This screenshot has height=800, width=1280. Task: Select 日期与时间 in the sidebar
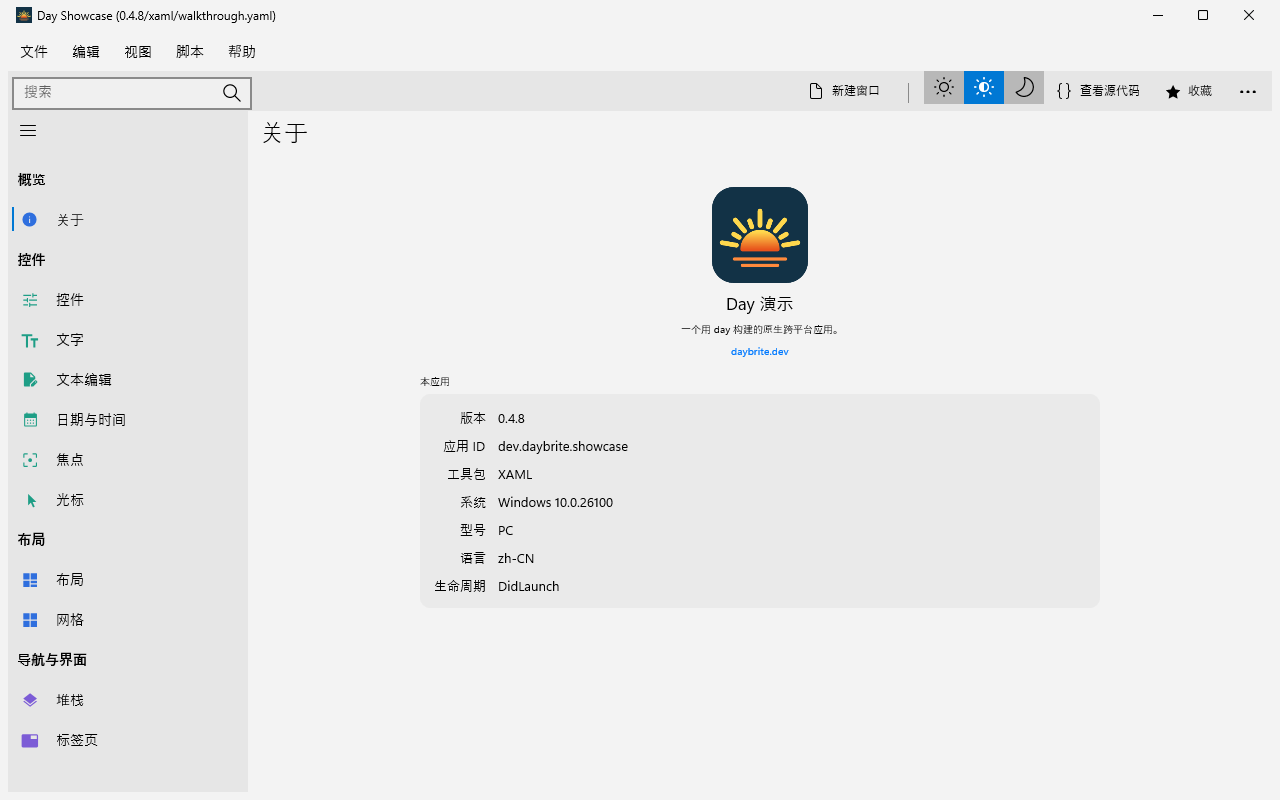128,420
